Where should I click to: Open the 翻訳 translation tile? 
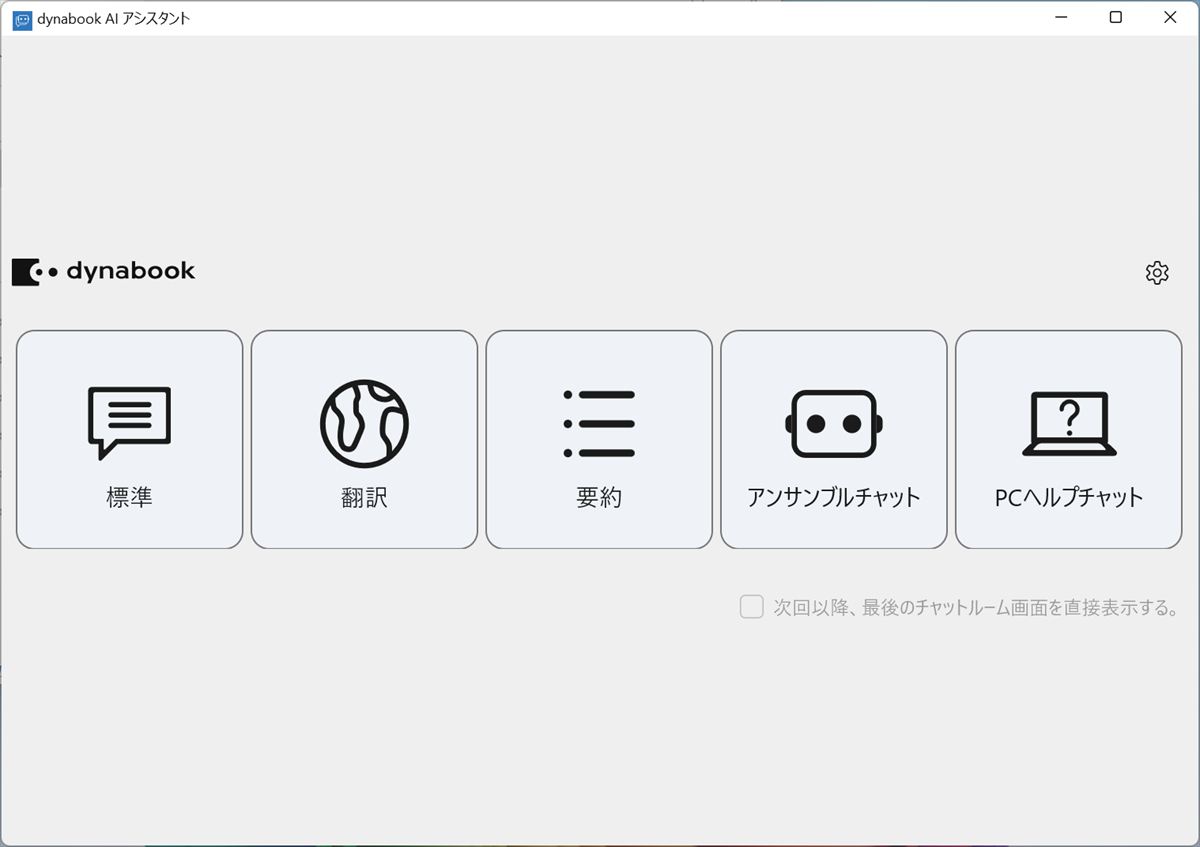364,439
